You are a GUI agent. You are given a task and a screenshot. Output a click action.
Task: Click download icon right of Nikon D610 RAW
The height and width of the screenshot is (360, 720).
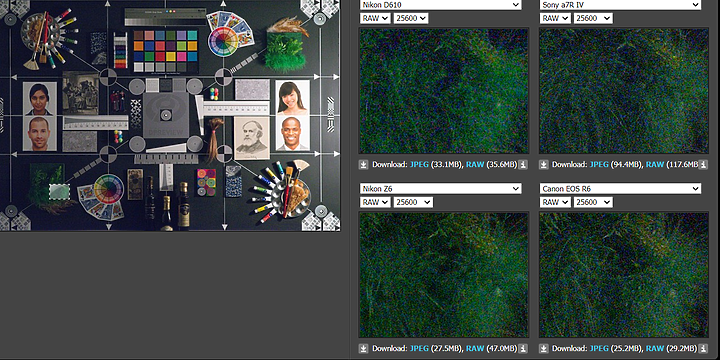click(x=523, y=164)
